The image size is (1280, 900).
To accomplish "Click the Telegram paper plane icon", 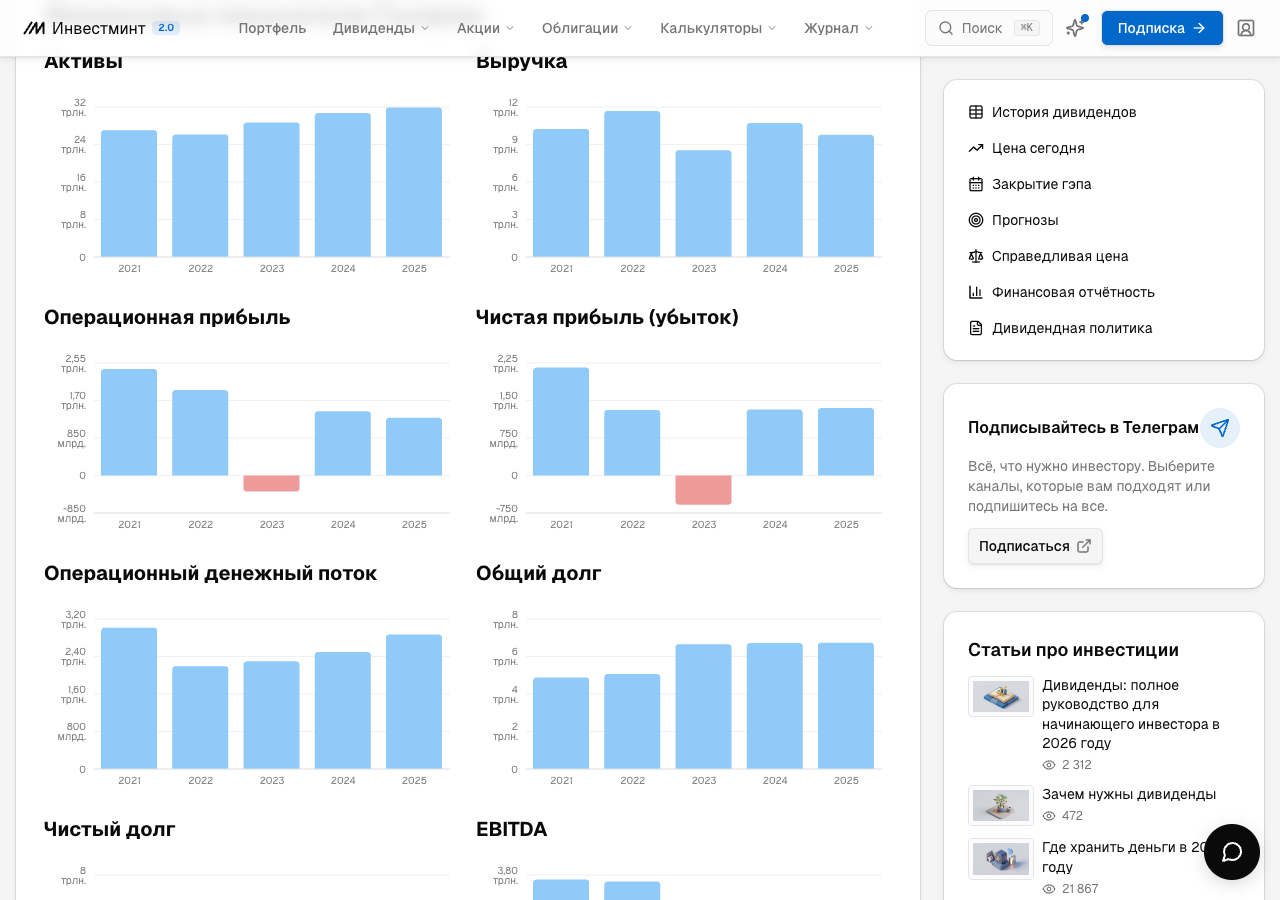I will coord(1220,428).
